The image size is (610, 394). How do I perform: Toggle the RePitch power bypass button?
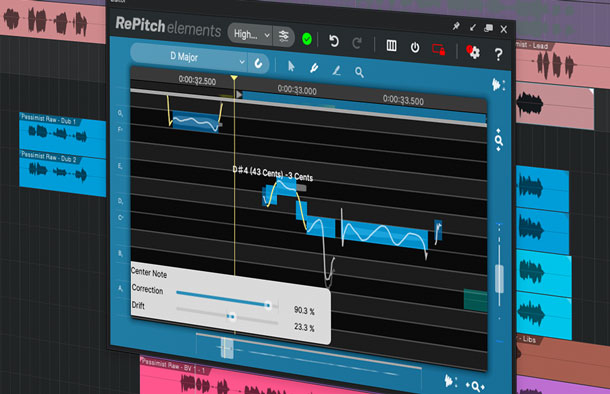415,47
